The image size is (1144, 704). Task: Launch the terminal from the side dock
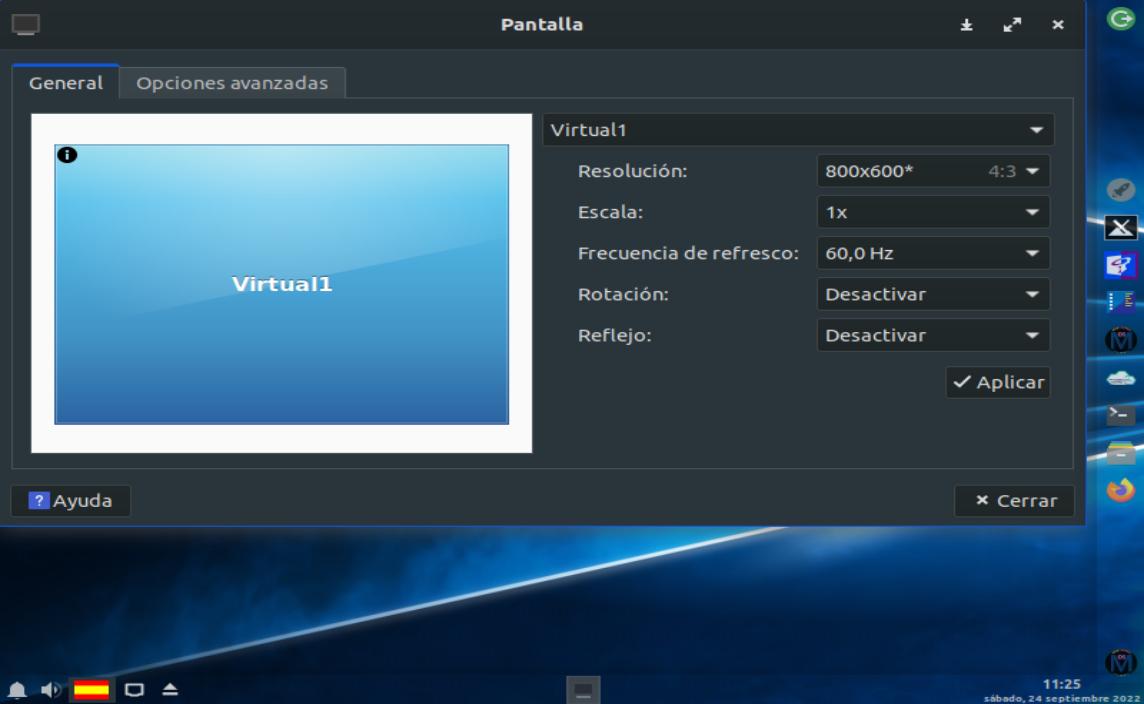(x=1121, y=414)
